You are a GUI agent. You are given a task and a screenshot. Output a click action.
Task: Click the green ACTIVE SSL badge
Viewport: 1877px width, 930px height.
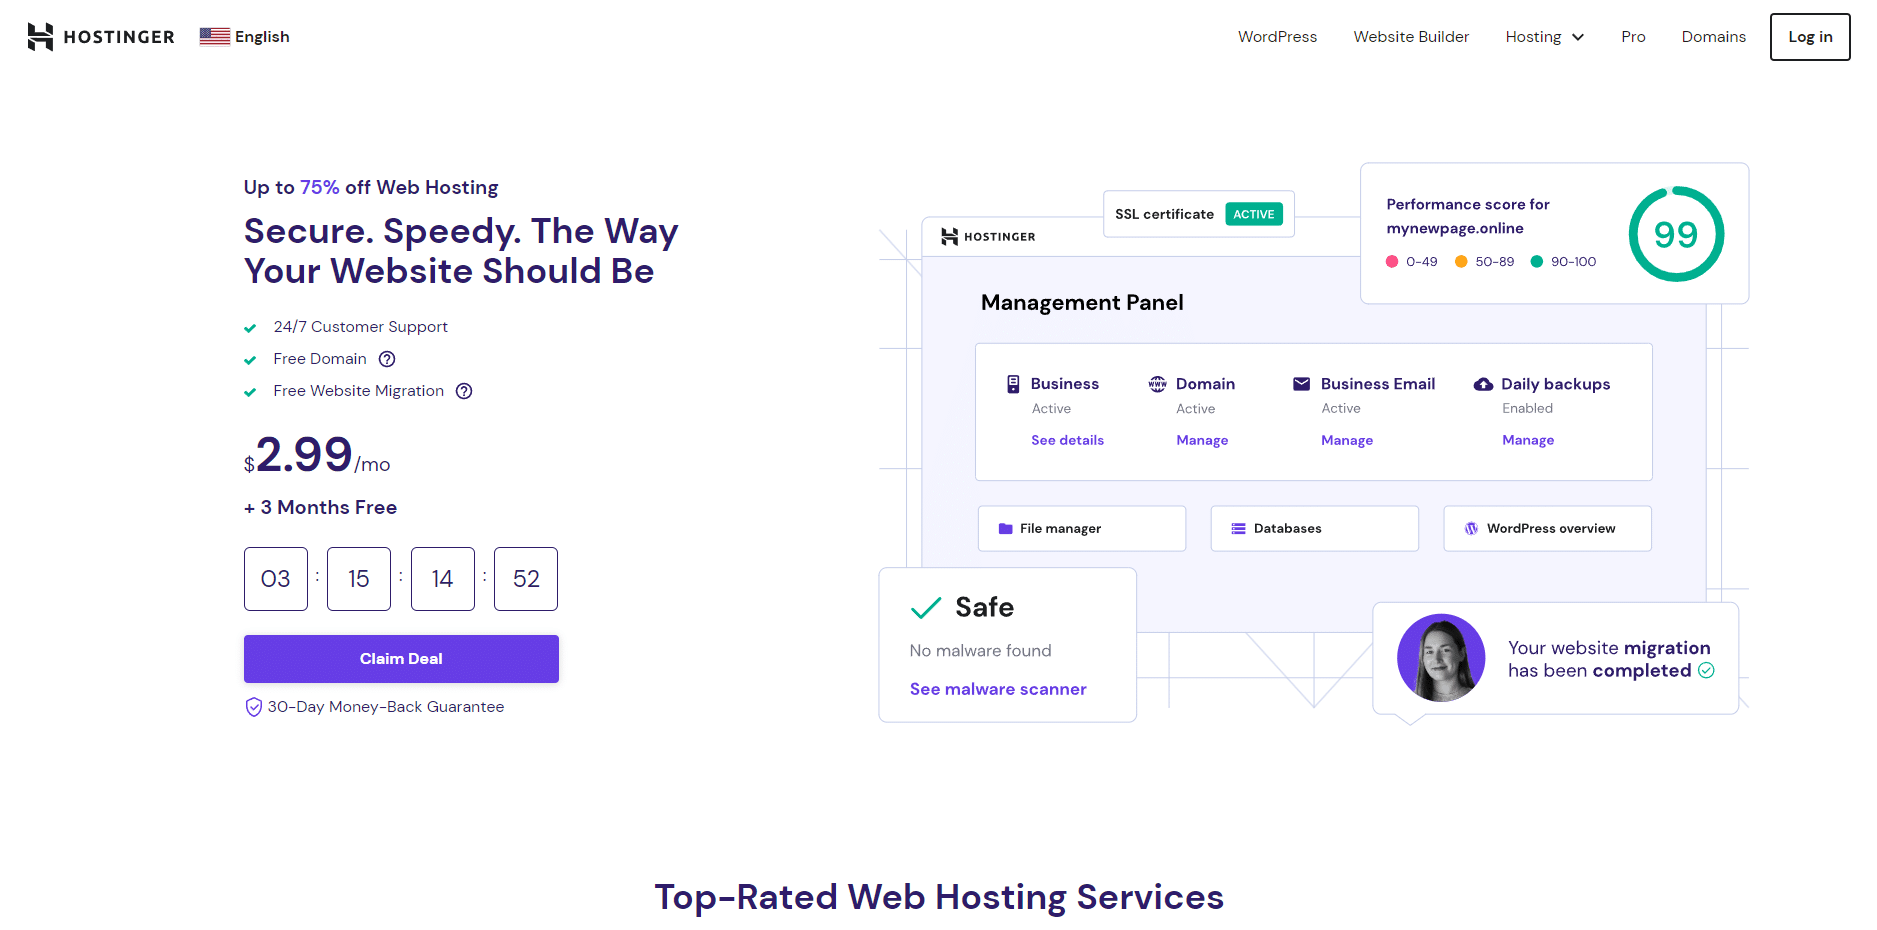[x=1254, y=214]
